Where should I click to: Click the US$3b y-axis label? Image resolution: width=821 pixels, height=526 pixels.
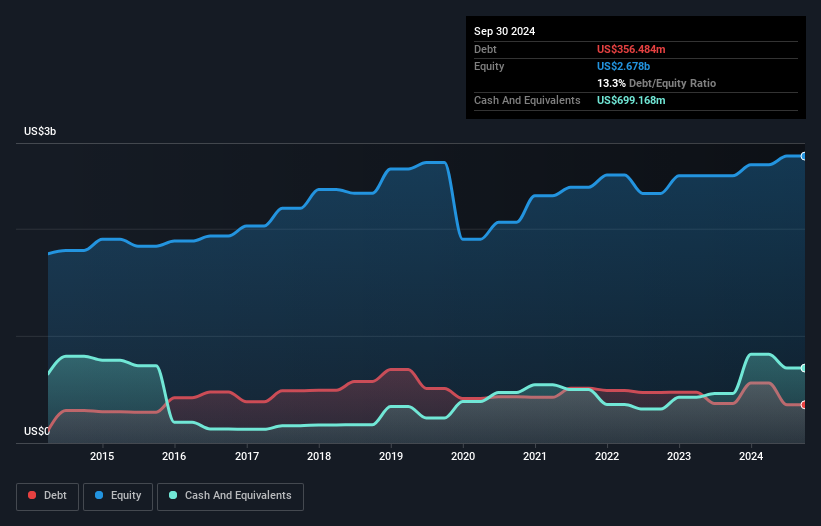[40, 131]
